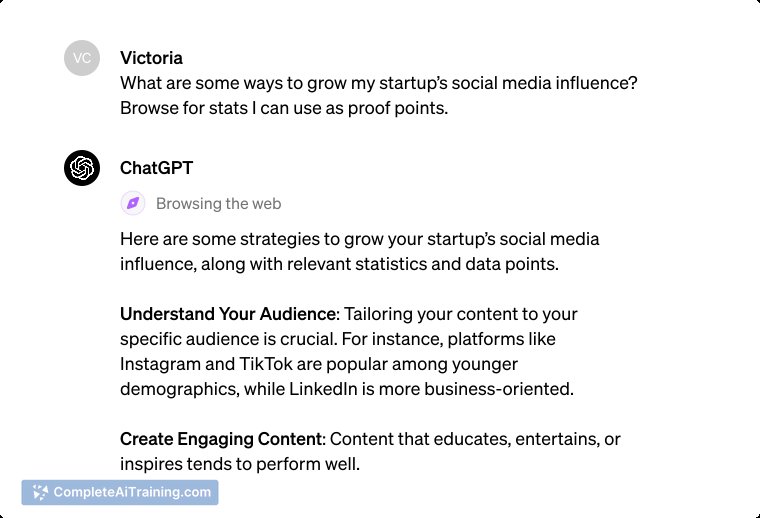Click the Content that educates, entertains text
This screenshot has width=760, height=518.
(x=475, y=439)
